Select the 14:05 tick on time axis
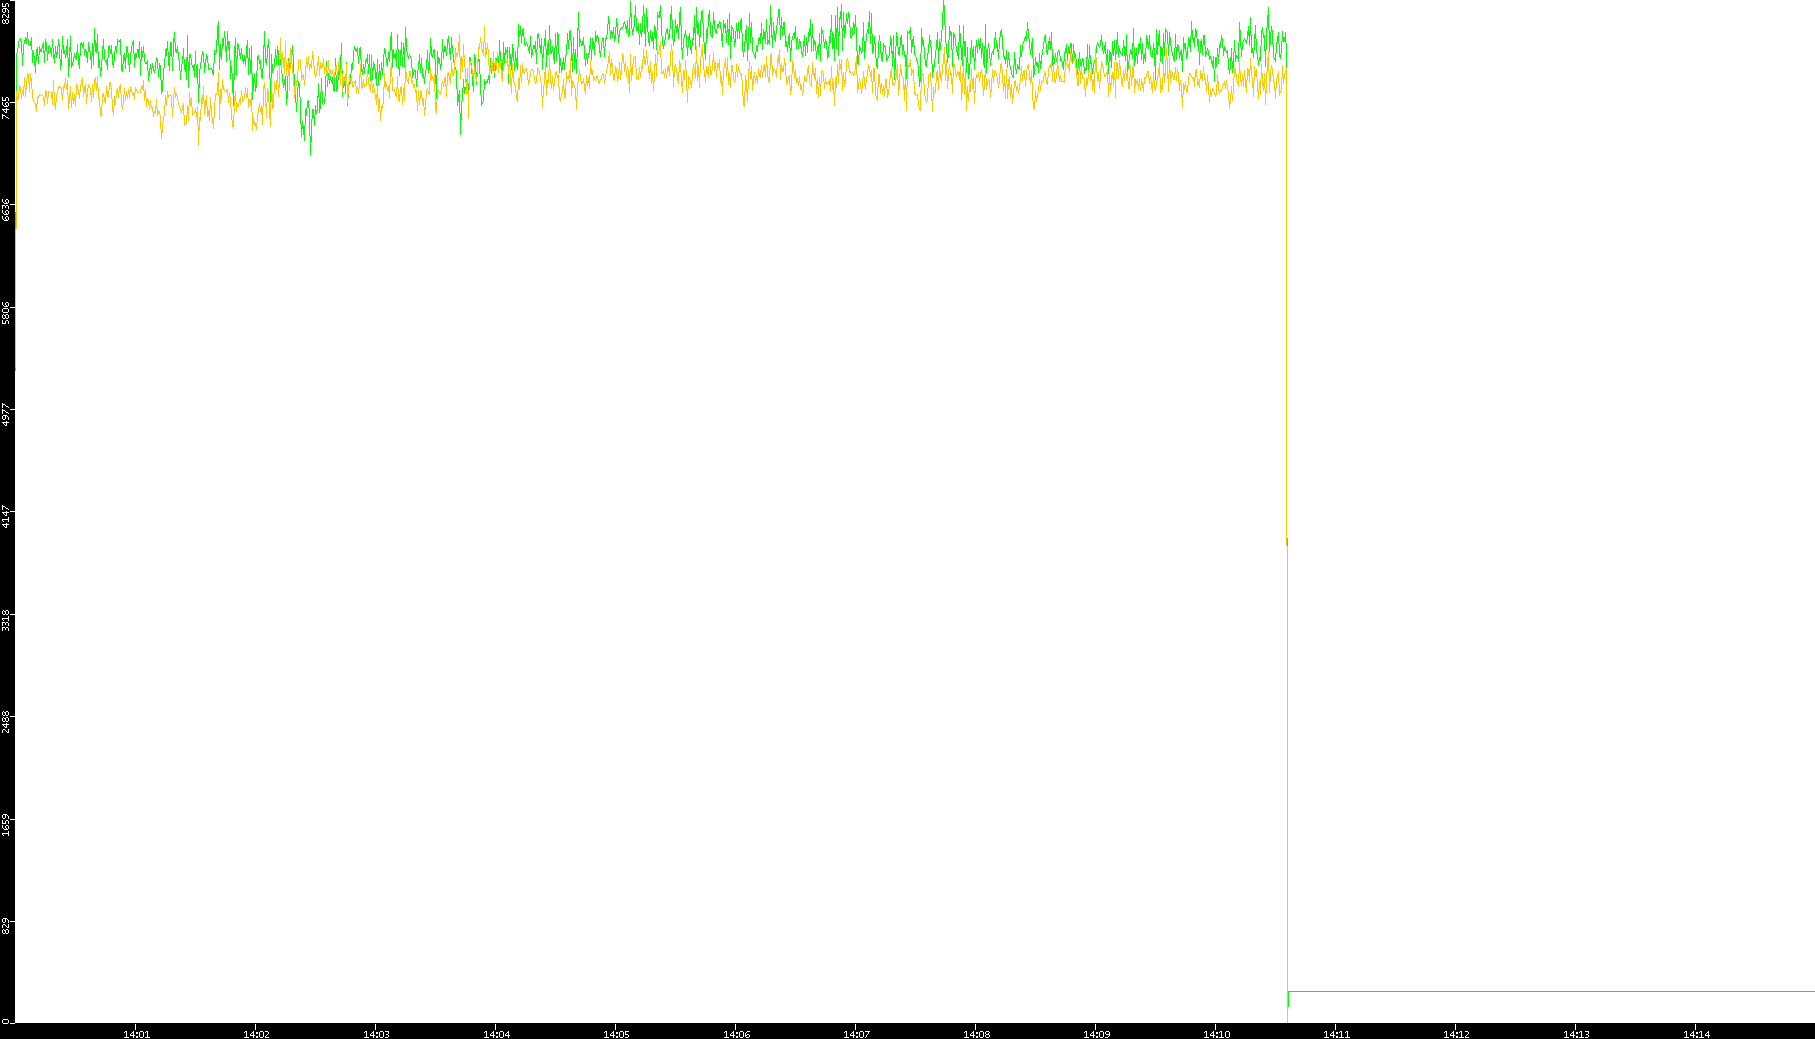The height and width of the screenshot is (1039, 1815). (616, 1034)
